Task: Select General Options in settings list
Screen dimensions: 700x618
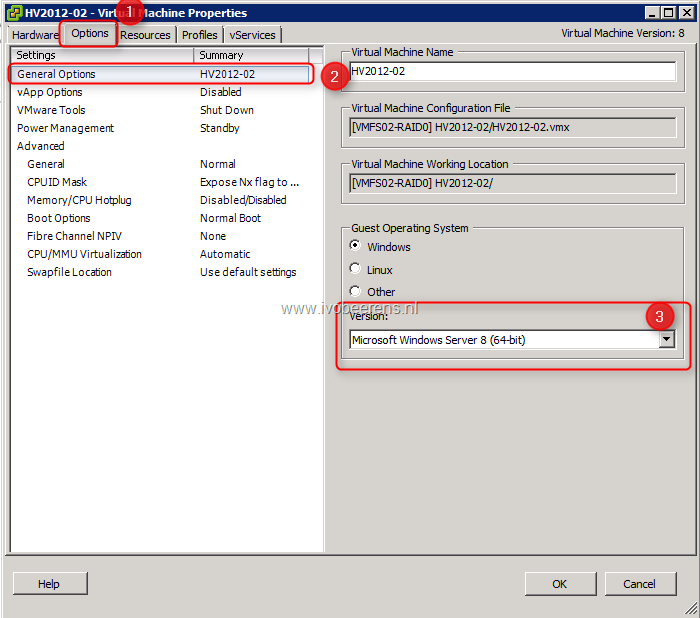Action: (x=161, y=74)
